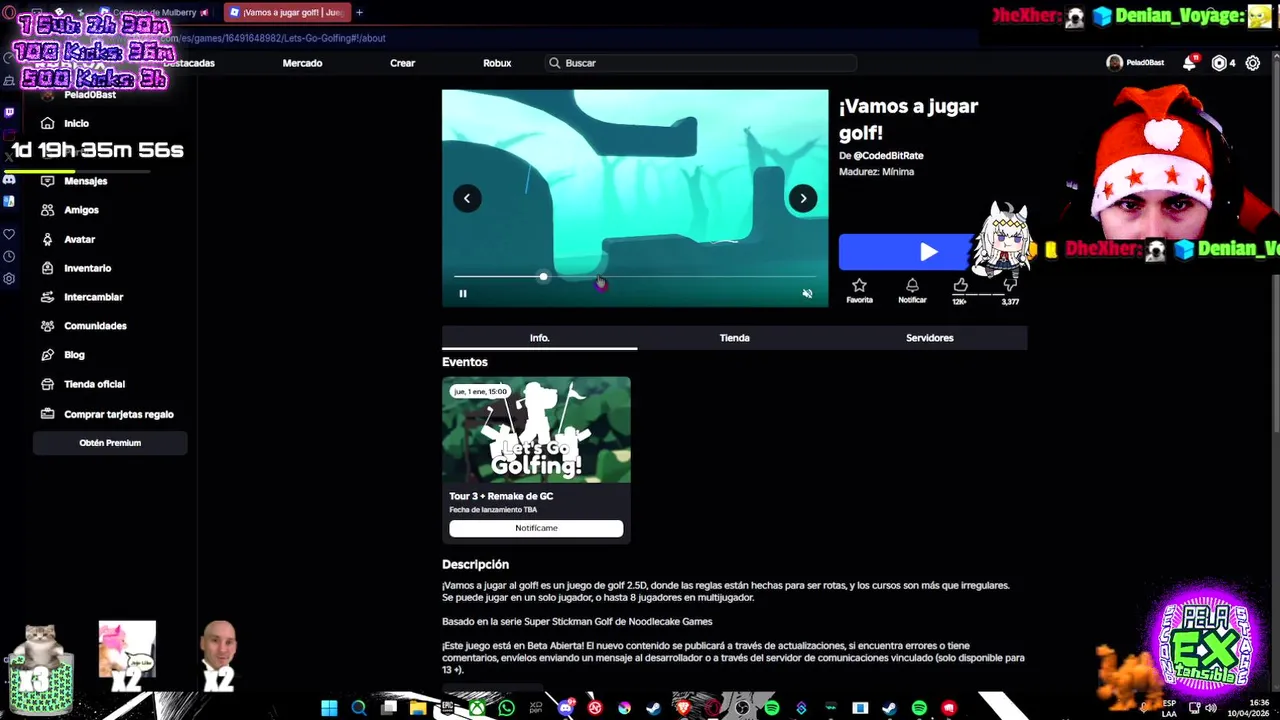Open Discord in the Opera sidebar

point(9,179)
